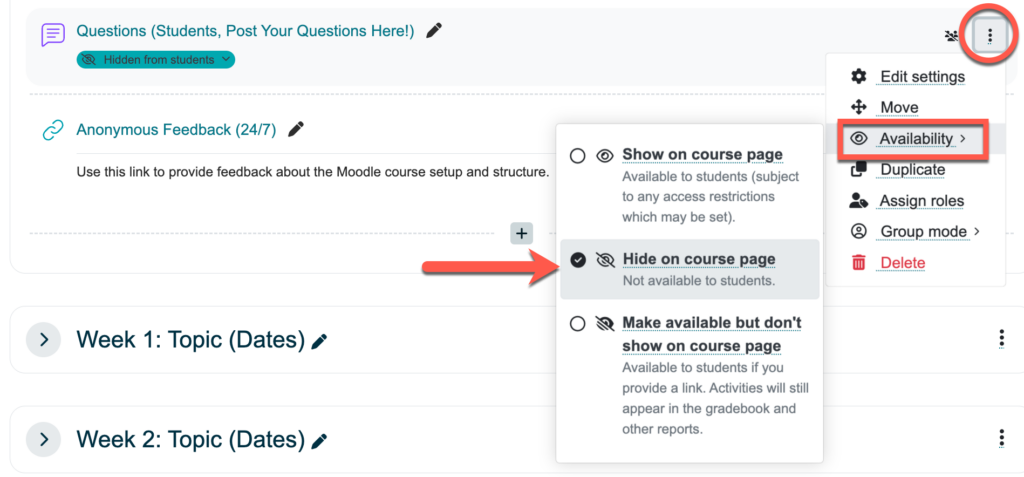The height and width of the screenshot is (477, 1024).
Task: Select Hide on course page radio option
Action: pyautogui.click(x=577, y=259)
